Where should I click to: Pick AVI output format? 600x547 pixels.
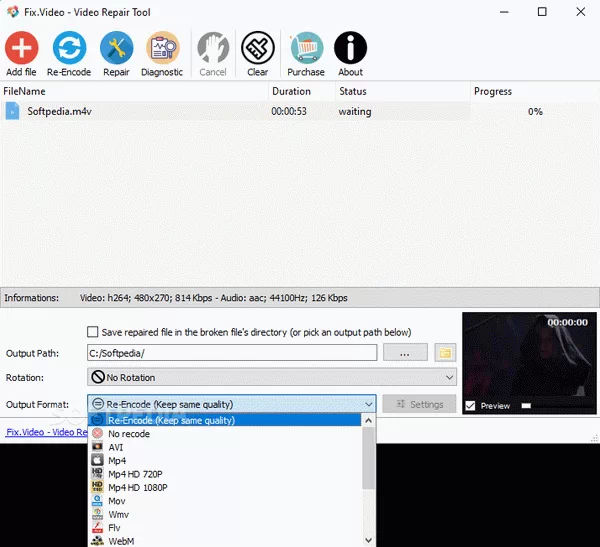point(225,447)
